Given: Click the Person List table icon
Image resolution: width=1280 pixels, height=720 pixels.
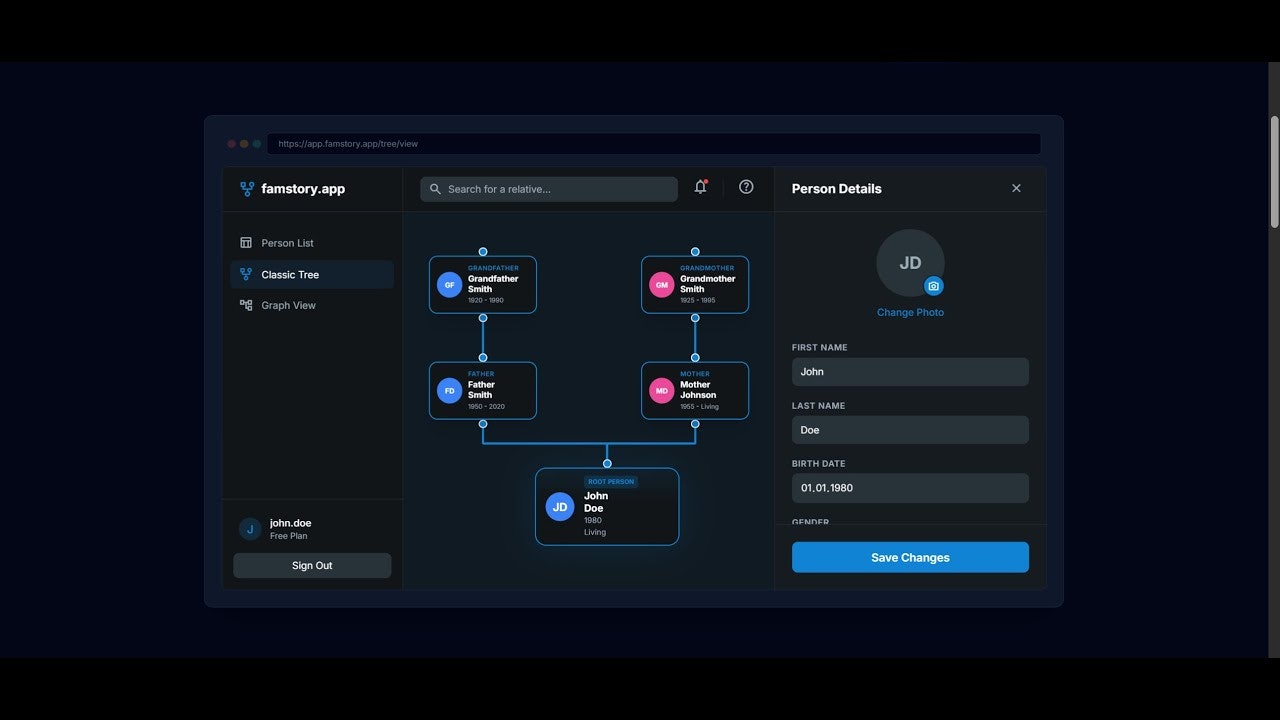Looking at the screenshot, I should 246,243.
